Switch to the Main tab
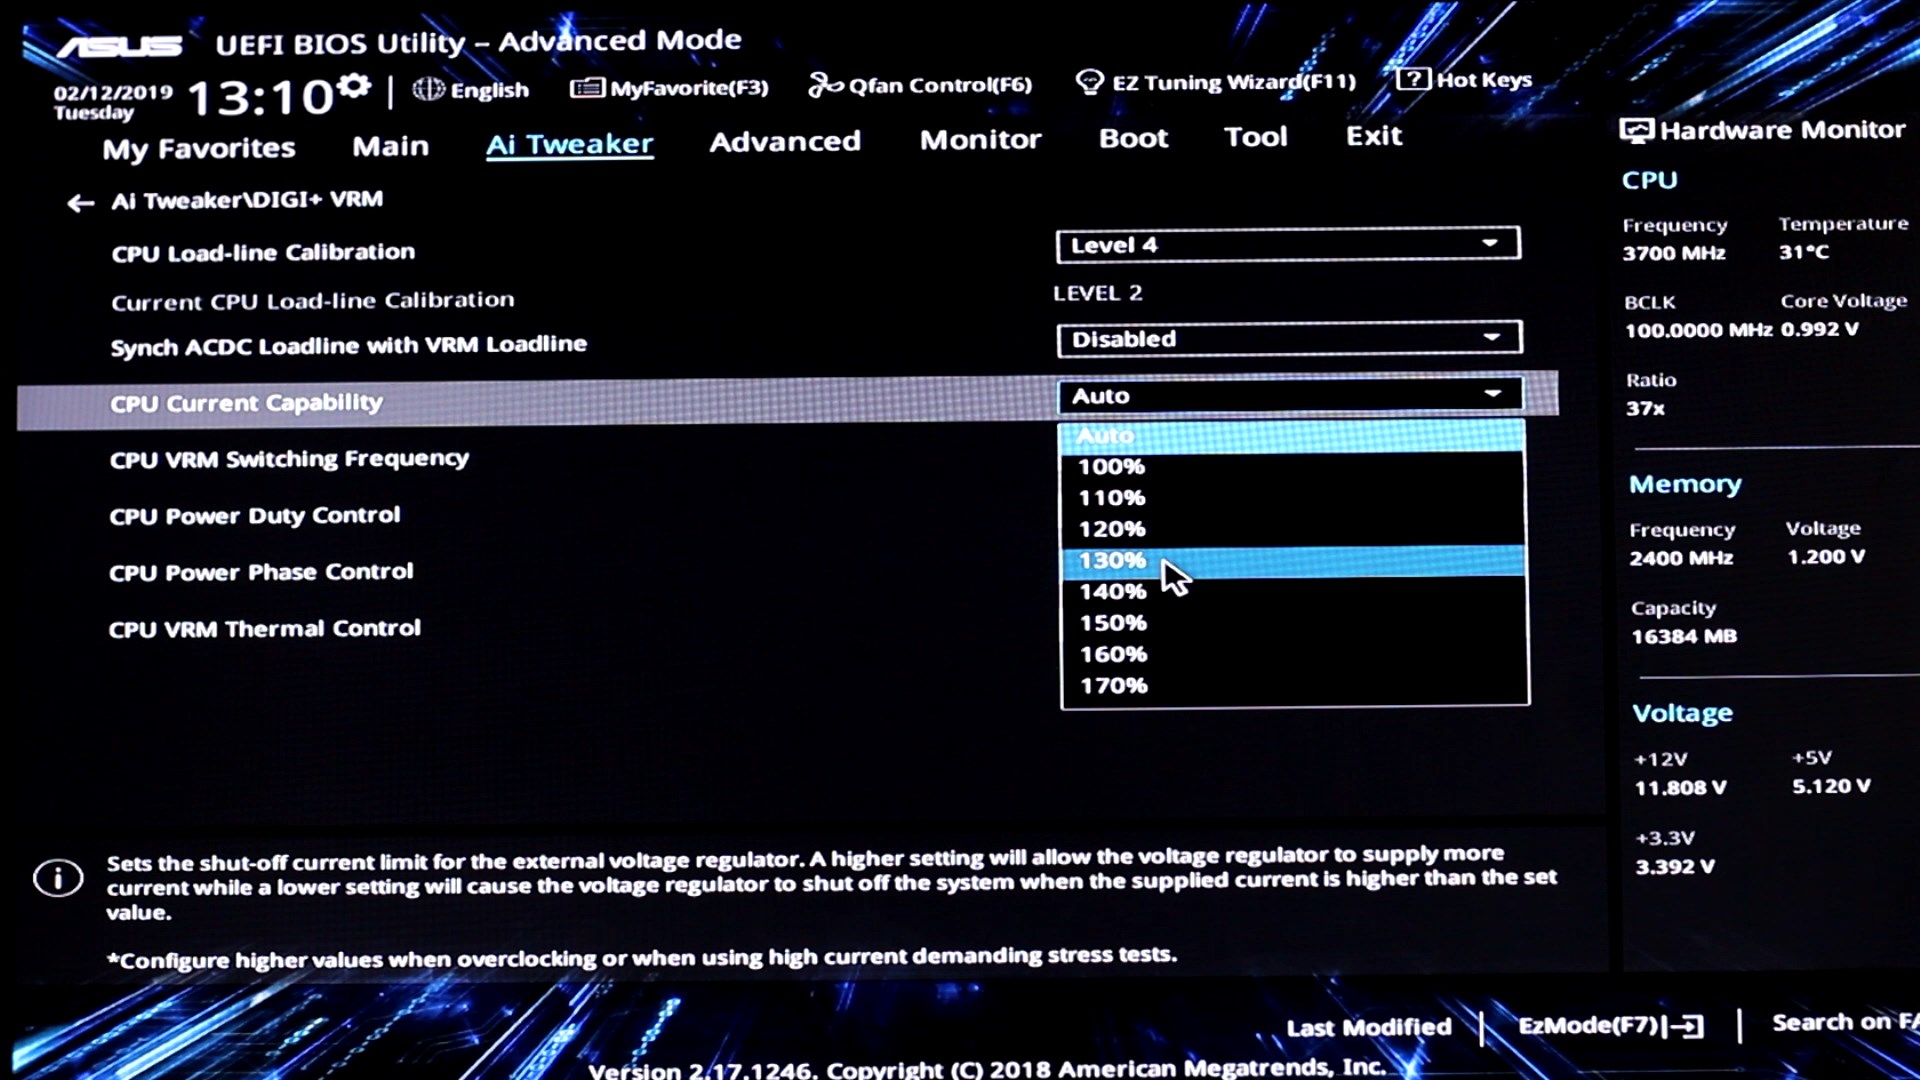The image size is (1920, 1080). pyautogui.click(x=390, y=146)
